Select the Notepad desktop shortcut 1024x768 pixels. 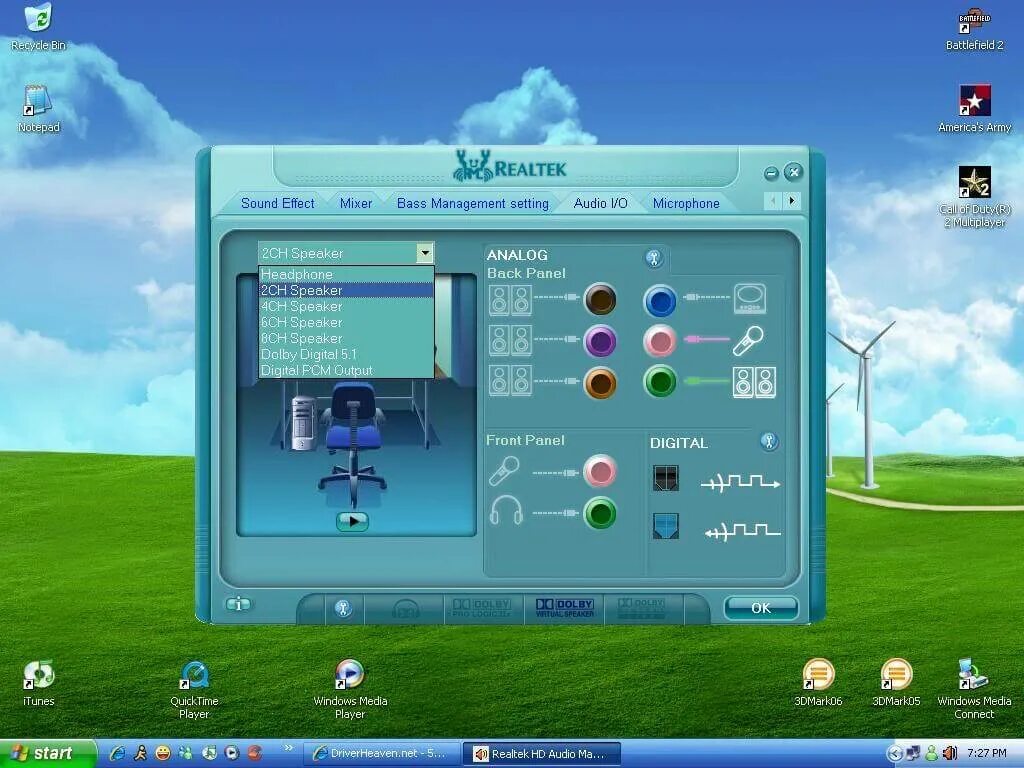(38, 109)
